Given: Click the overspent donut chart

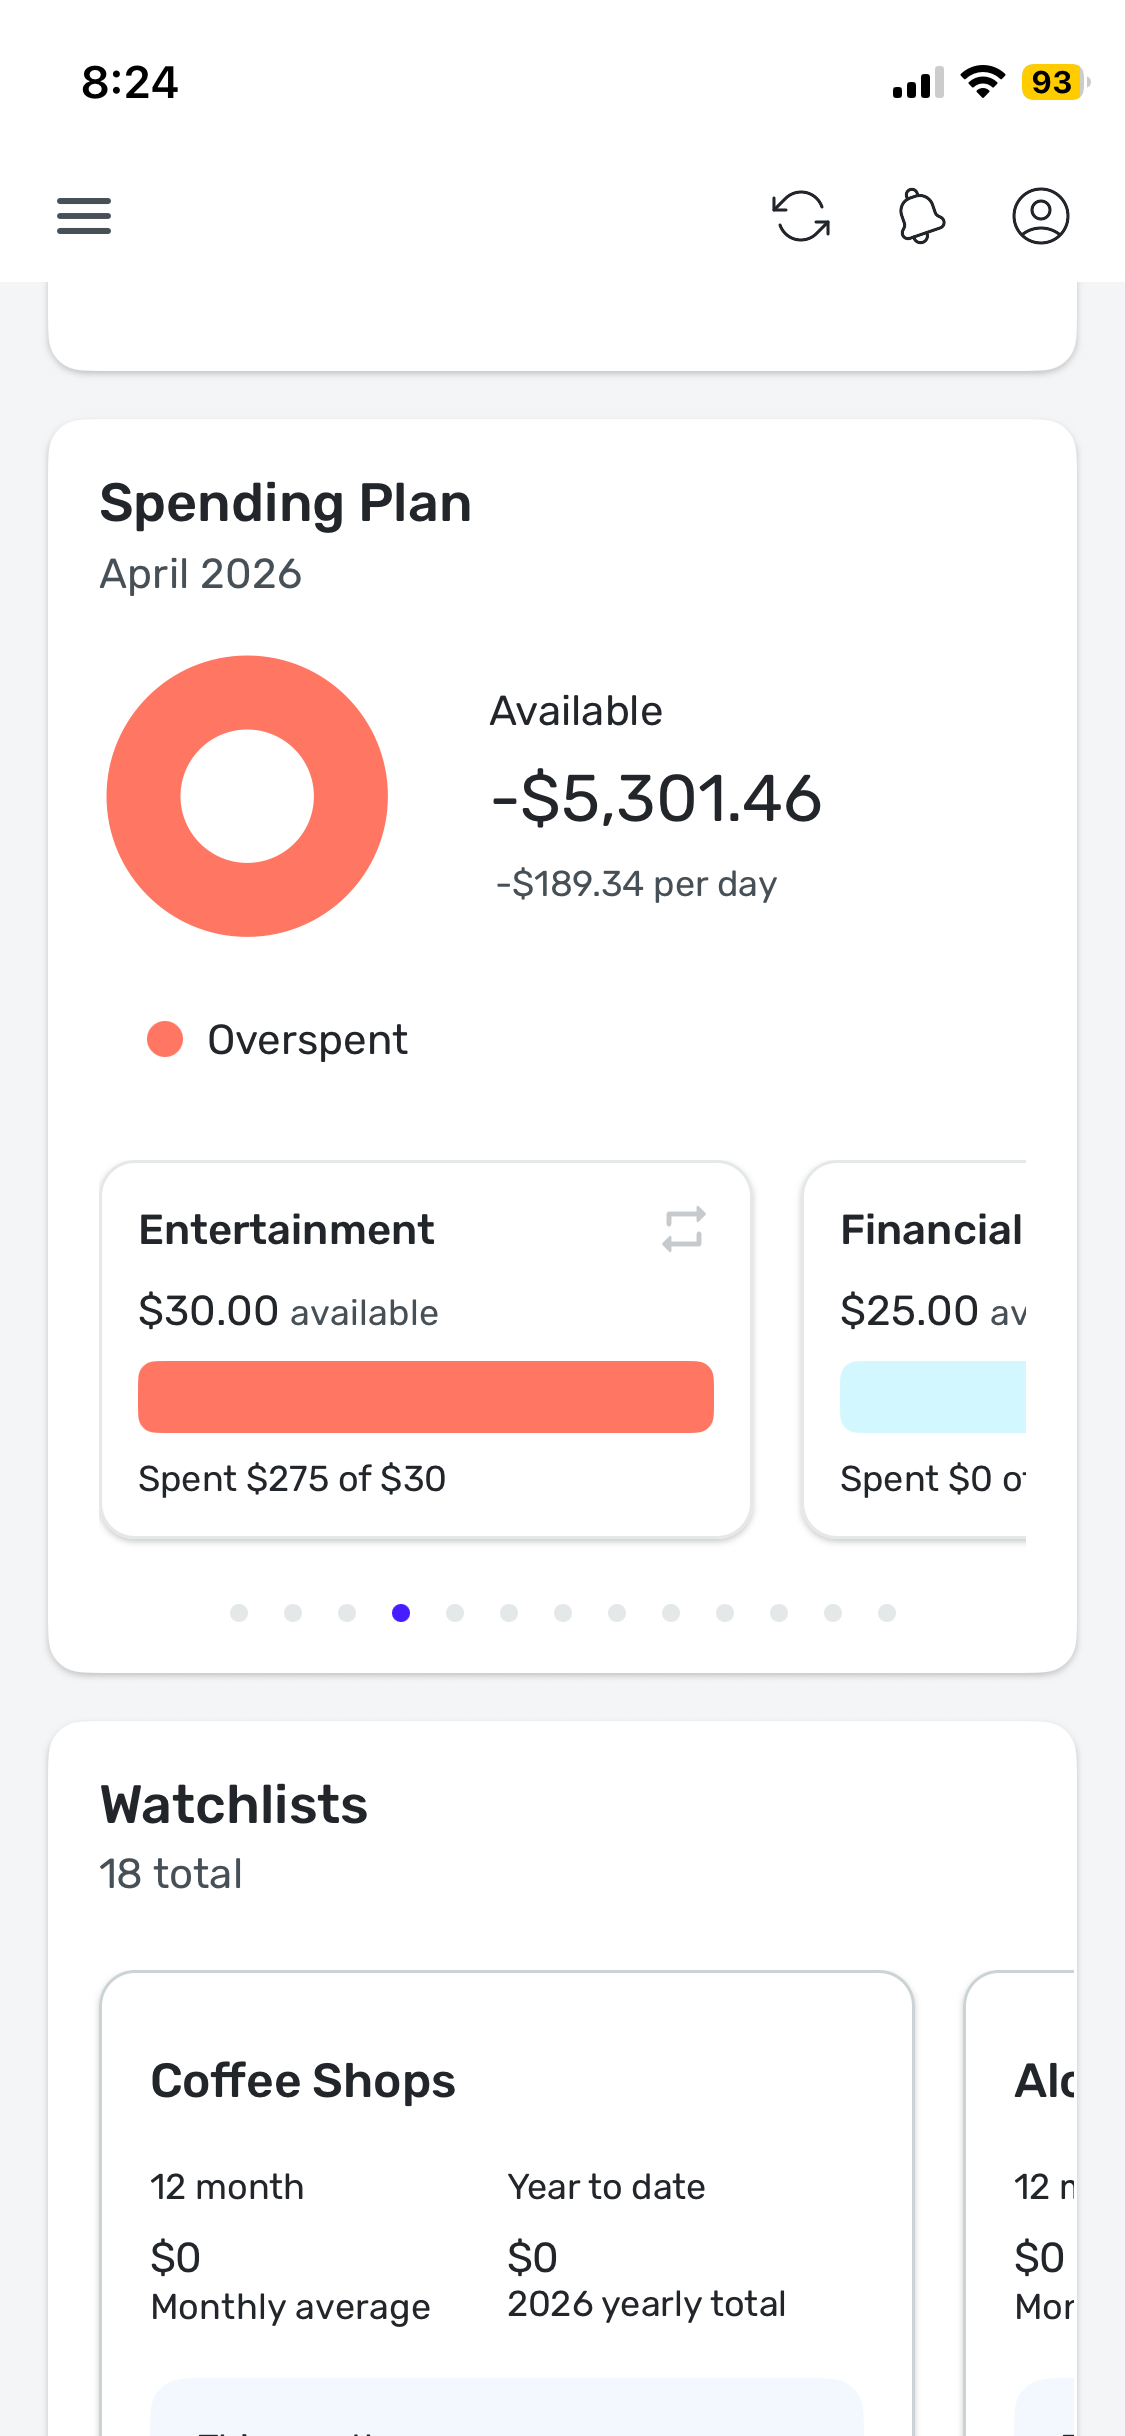Looking at the screenshot, I should coord(247,796).
